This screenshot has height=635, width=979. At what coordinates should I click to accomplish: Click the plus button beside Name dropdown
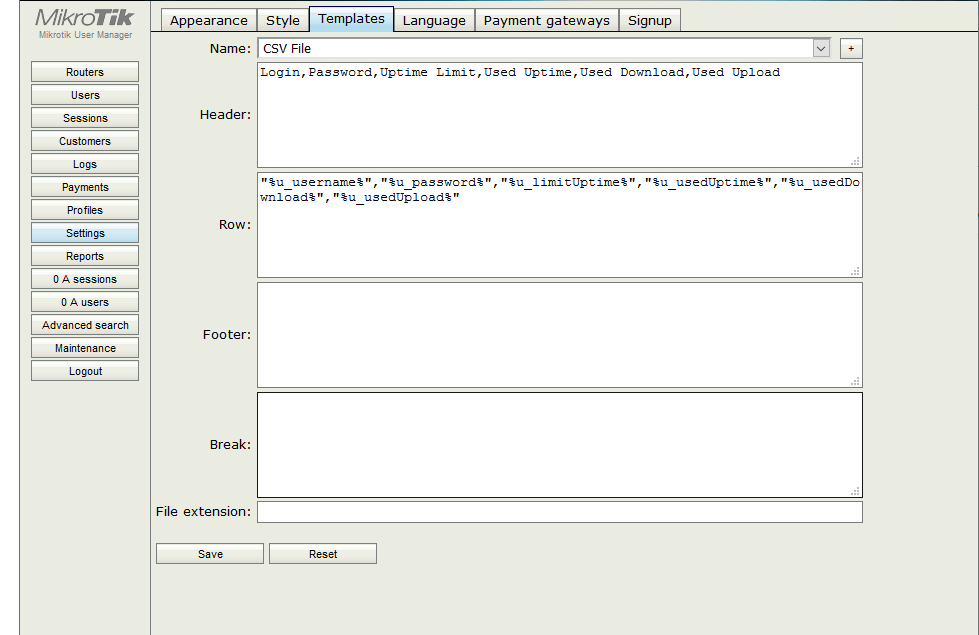(851, 48)
